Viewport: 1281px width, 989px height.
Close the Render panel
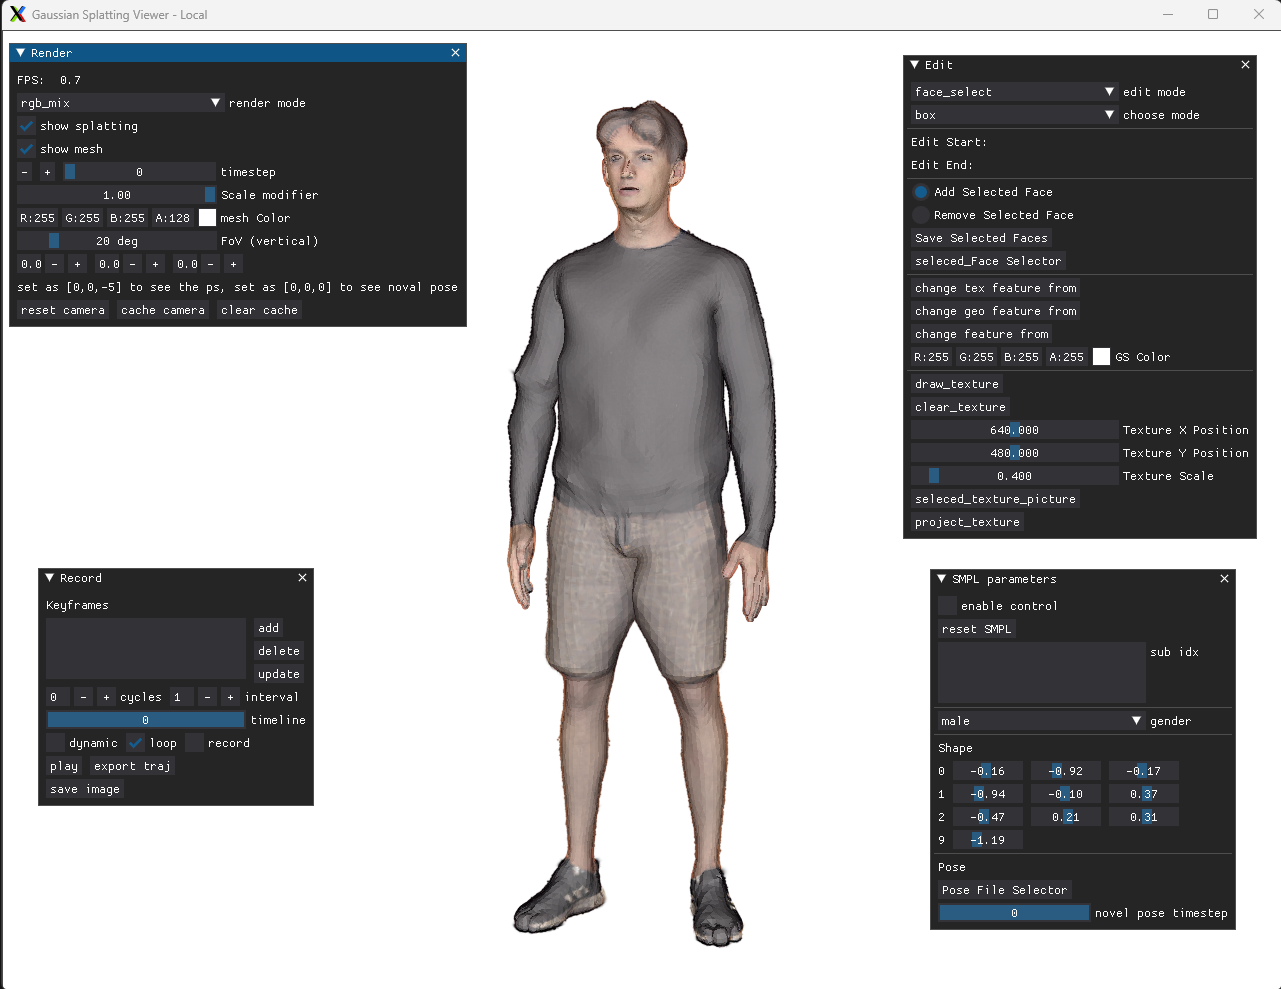click(x=456, y=53)
